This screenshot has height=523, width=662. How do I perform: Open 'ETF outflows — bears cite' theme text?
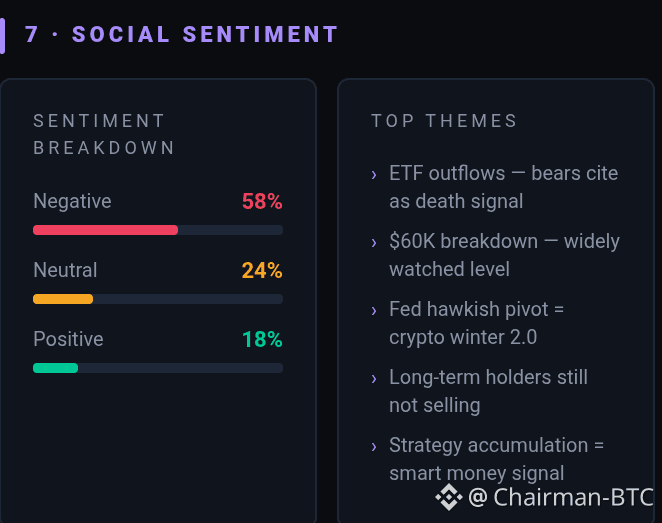point(503,173)
